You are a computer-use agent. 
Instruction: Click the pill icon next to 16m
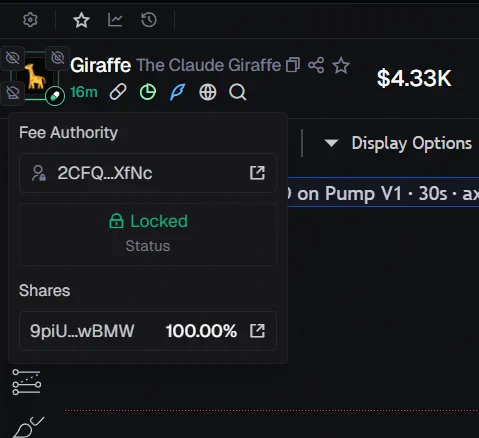coord(118,92)
